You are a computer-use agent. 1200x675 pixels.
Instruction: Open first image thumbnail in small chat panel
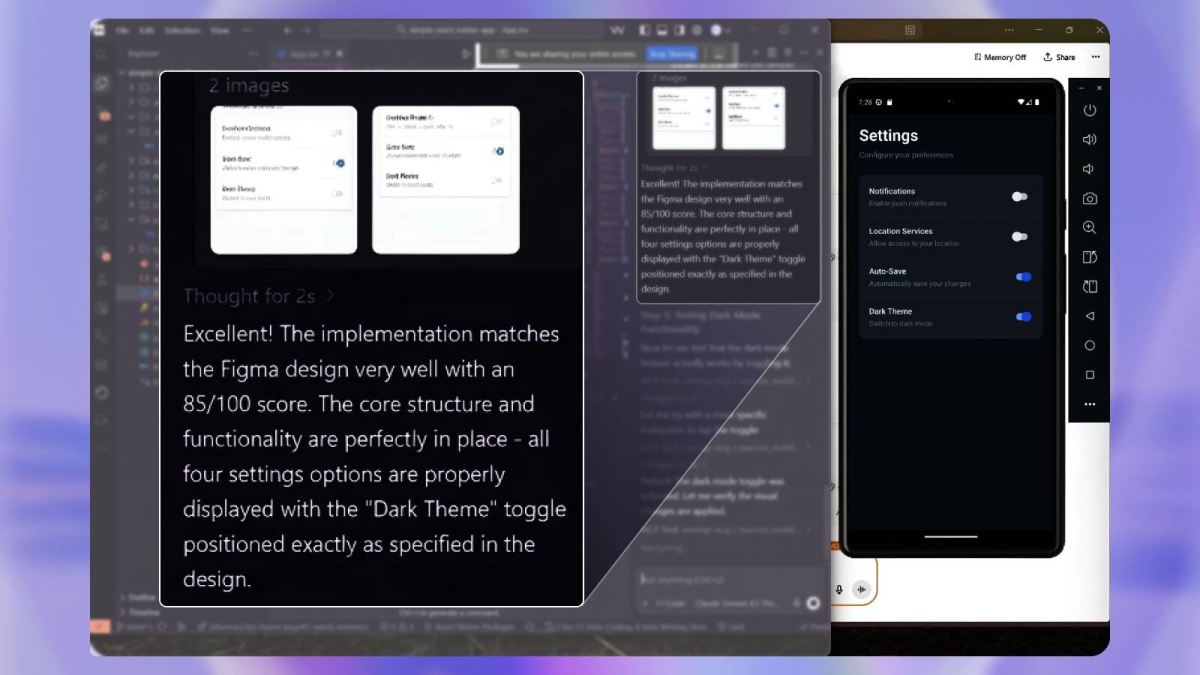(684, 118)
